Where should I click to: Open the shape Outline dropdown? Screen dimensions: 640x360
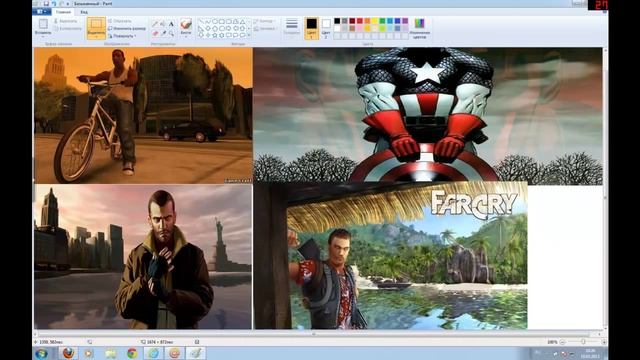[264, 21]
